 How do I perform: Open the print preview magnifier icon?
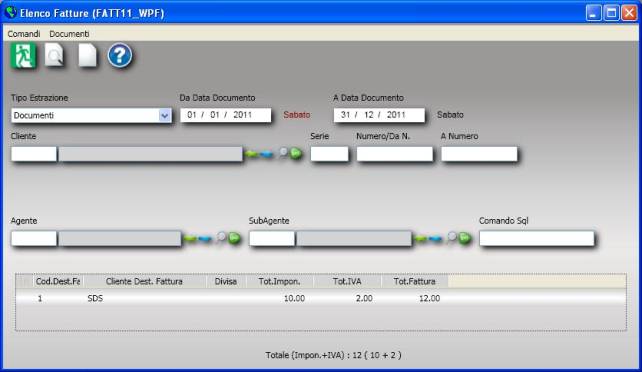[x=55, y=54]
